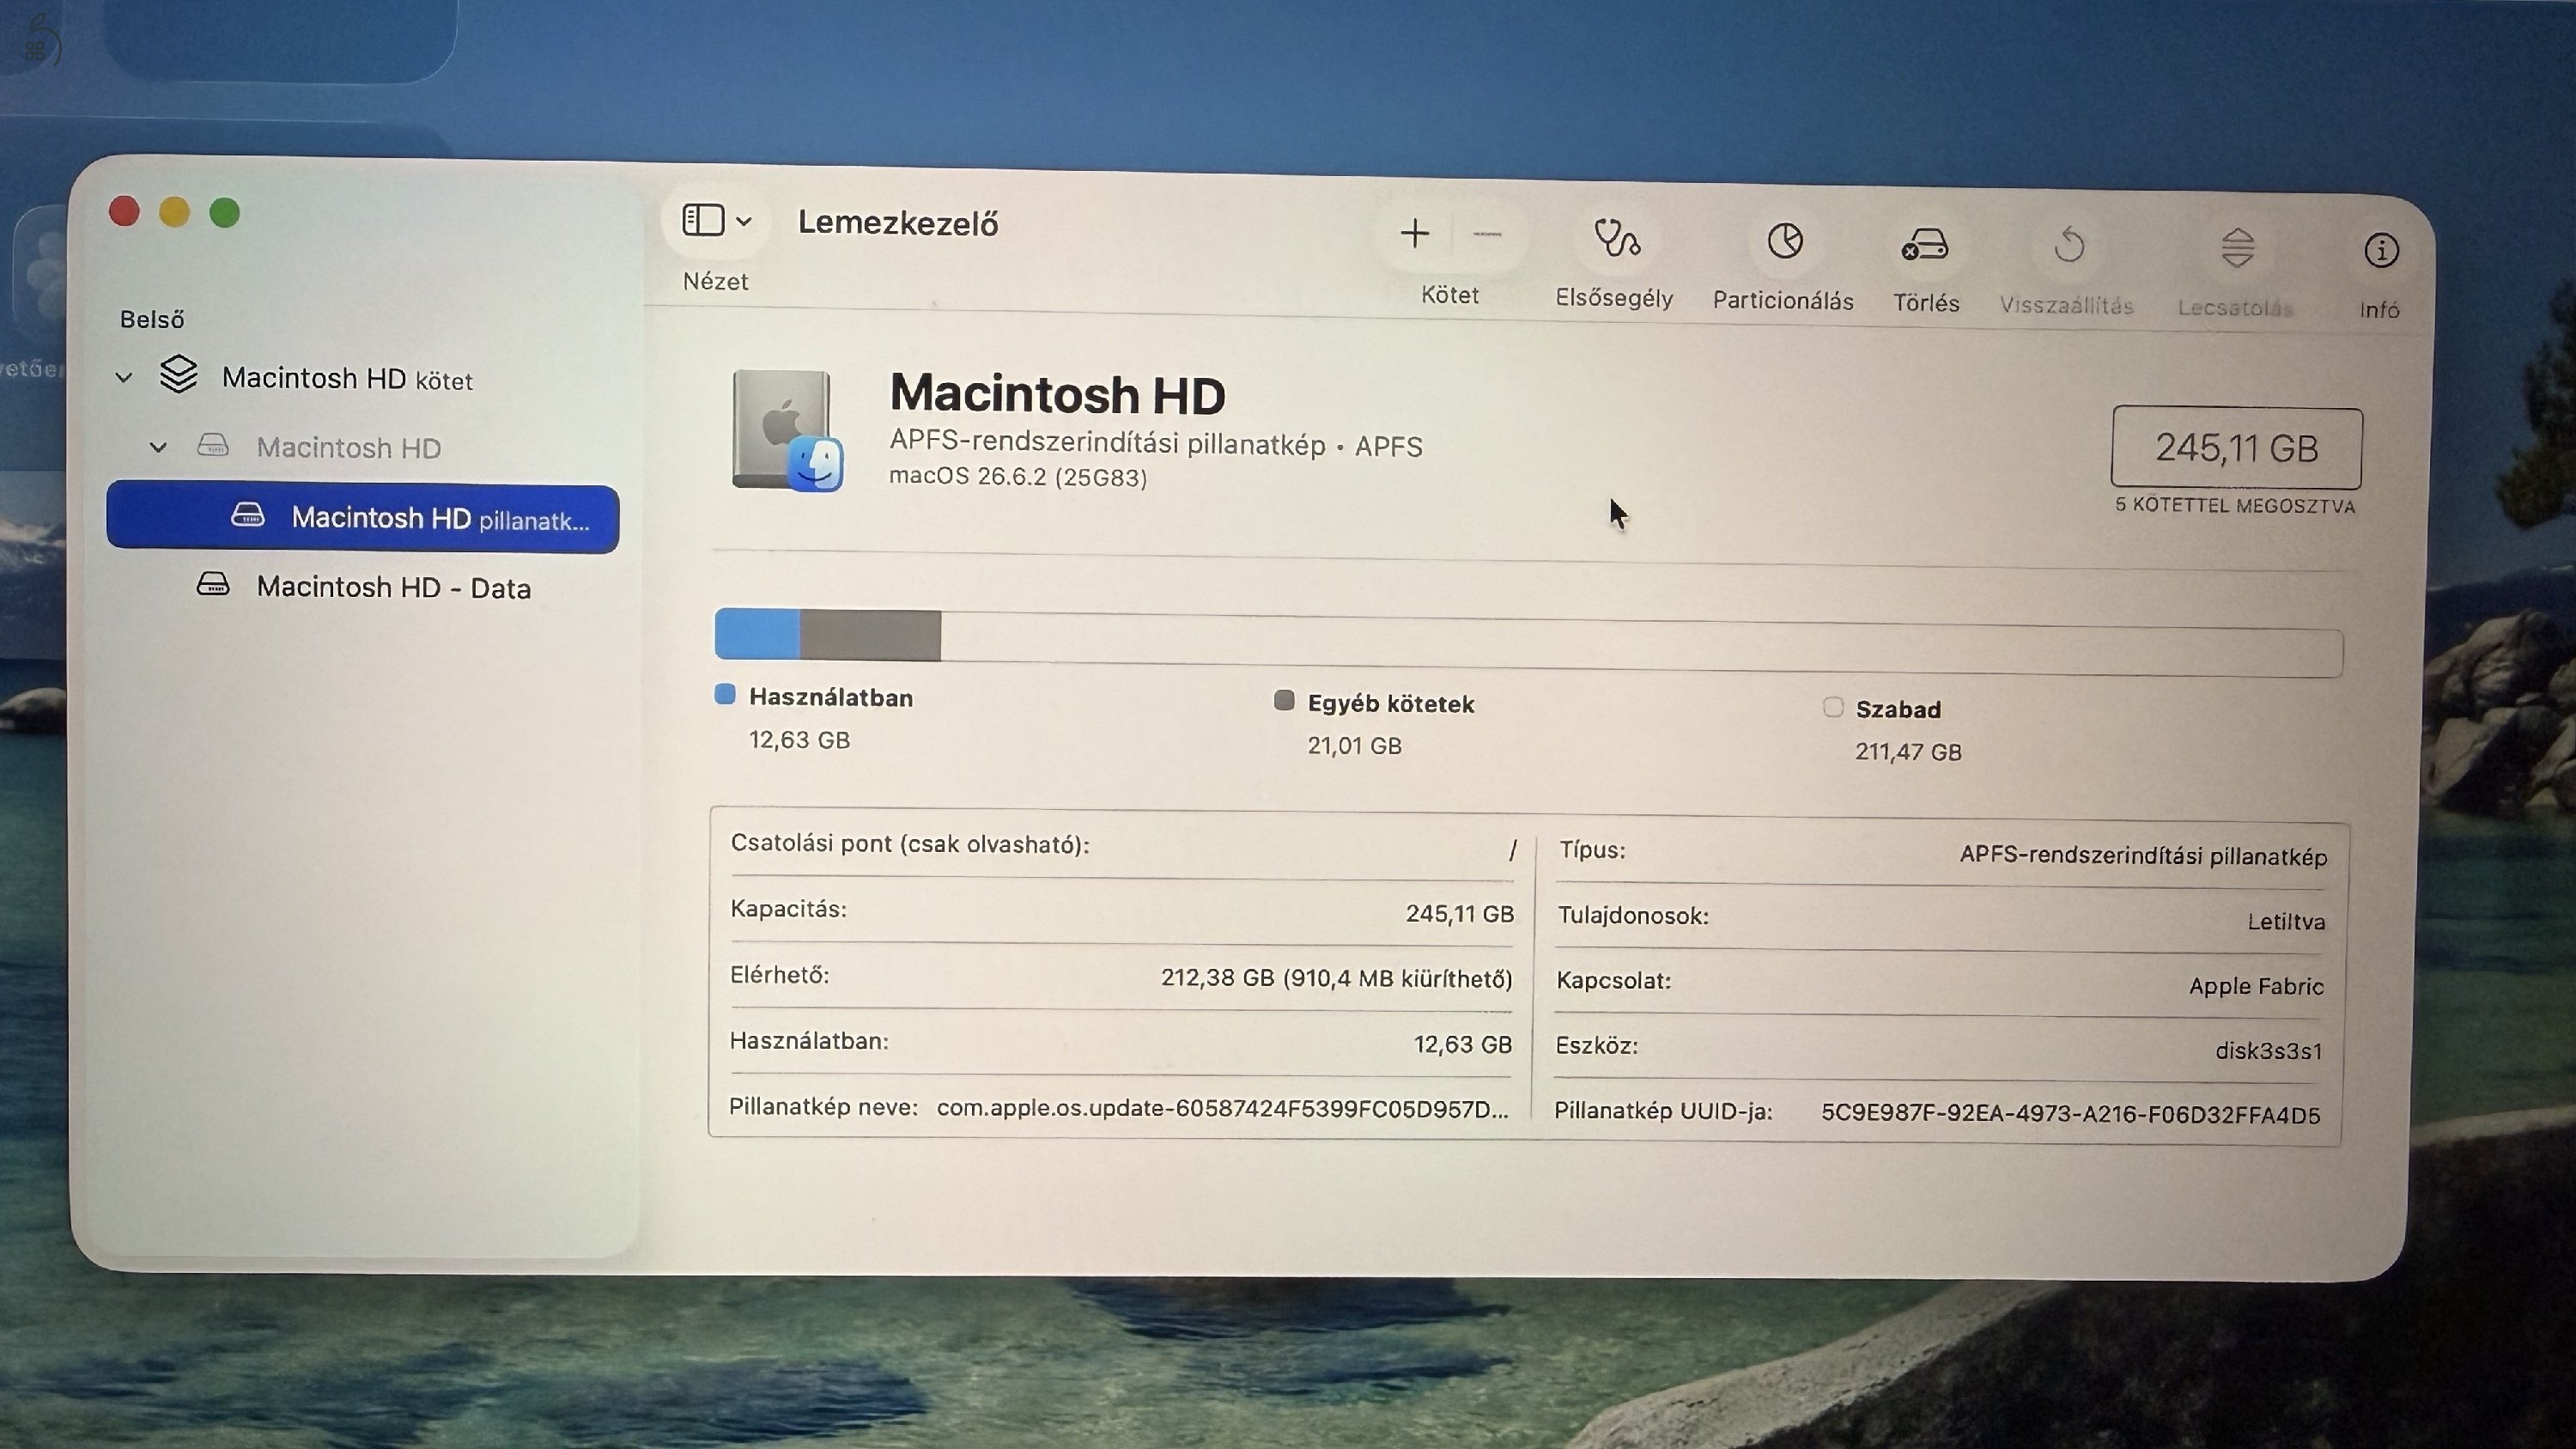
Task: Click the grey Egyéb kötetek legend swatch
Action: (x=1284, y=700)
